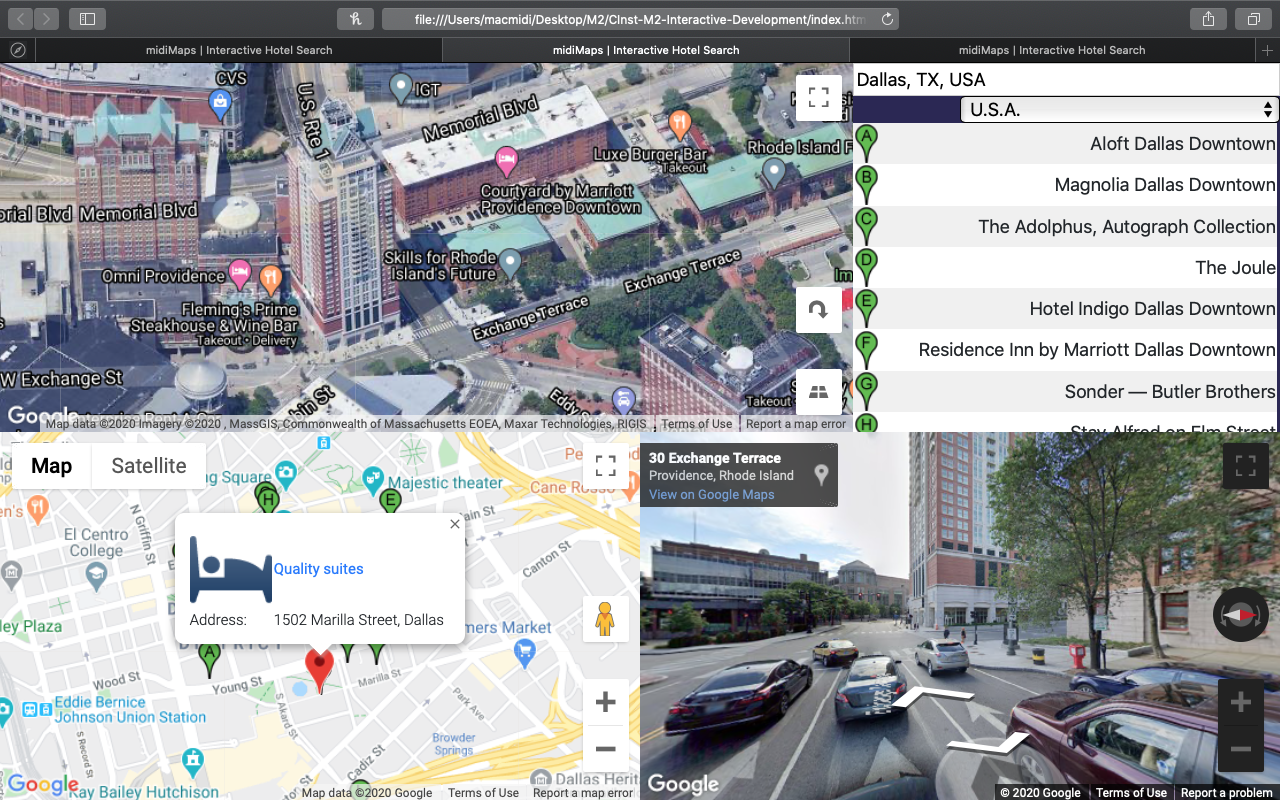Viewport: 1280px width, 800px height.
Task: Toggle the Safari sidebar button
Action: point(87,18)
